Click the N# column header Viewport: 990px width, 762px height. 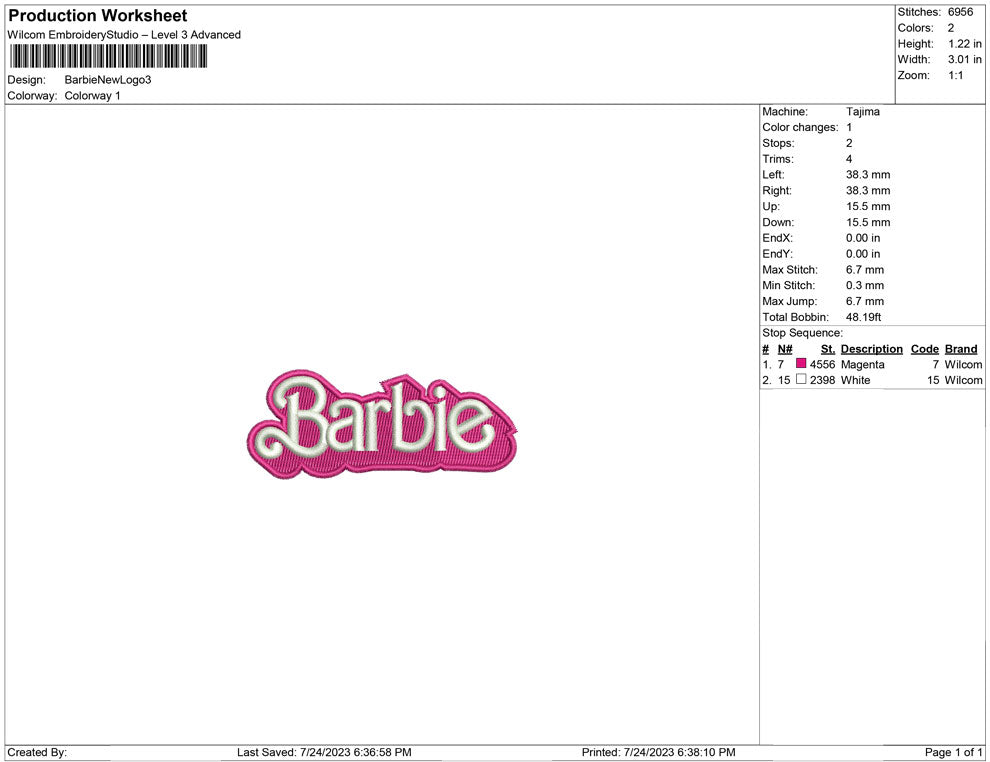coord(785,349)
